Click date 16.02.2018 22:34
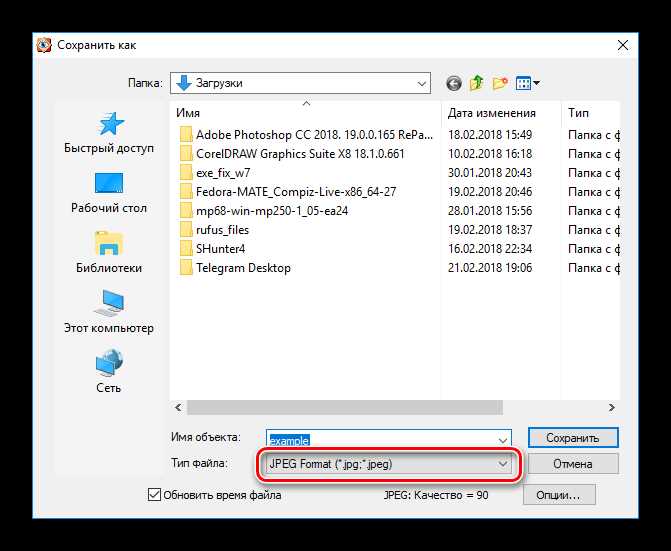The width and height of the screenshot is (671, 551). pyautogui.click(x=490, y=249)
